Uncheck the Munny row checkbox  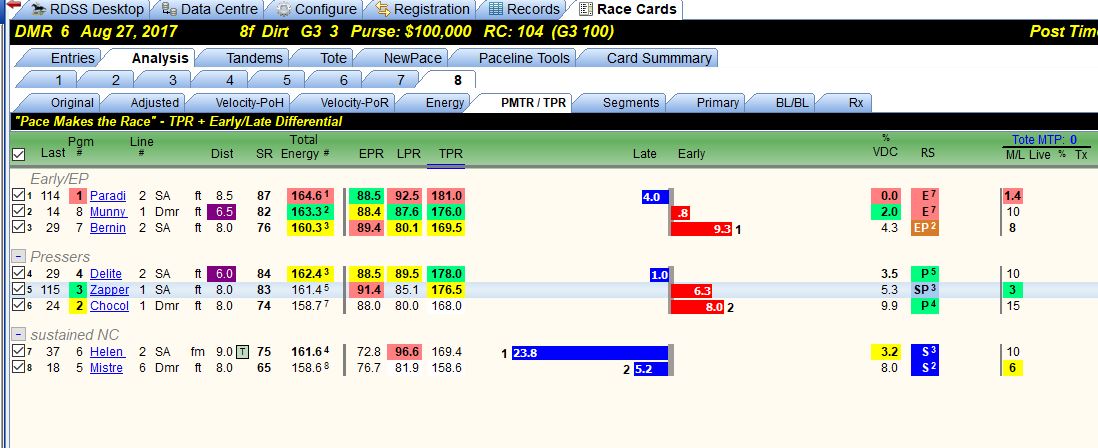click(x=19, y=211)
